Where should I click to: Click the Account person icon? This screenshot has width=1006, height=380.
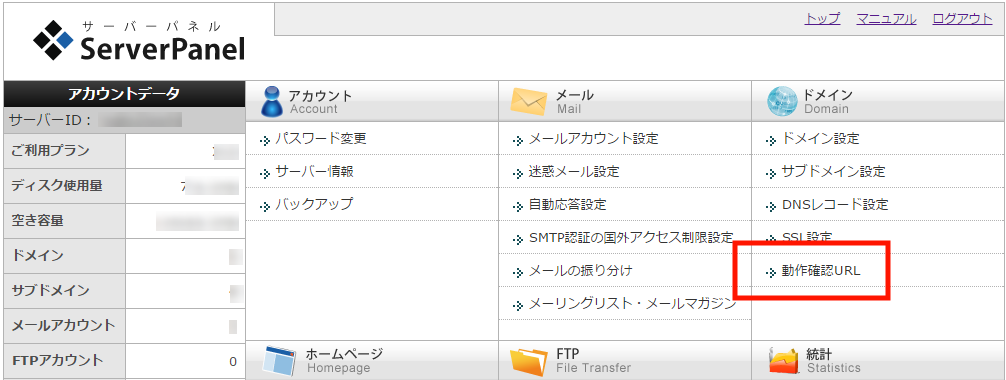click(272, 101)
